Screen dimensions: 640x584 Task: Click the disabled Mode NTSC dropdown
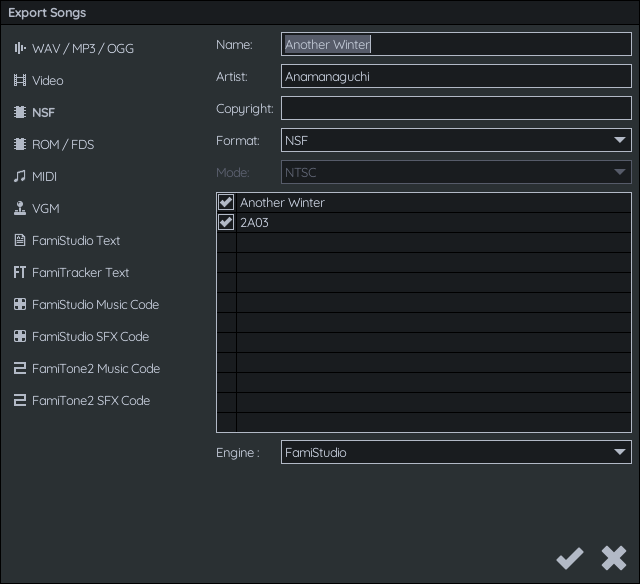[456, 172]
